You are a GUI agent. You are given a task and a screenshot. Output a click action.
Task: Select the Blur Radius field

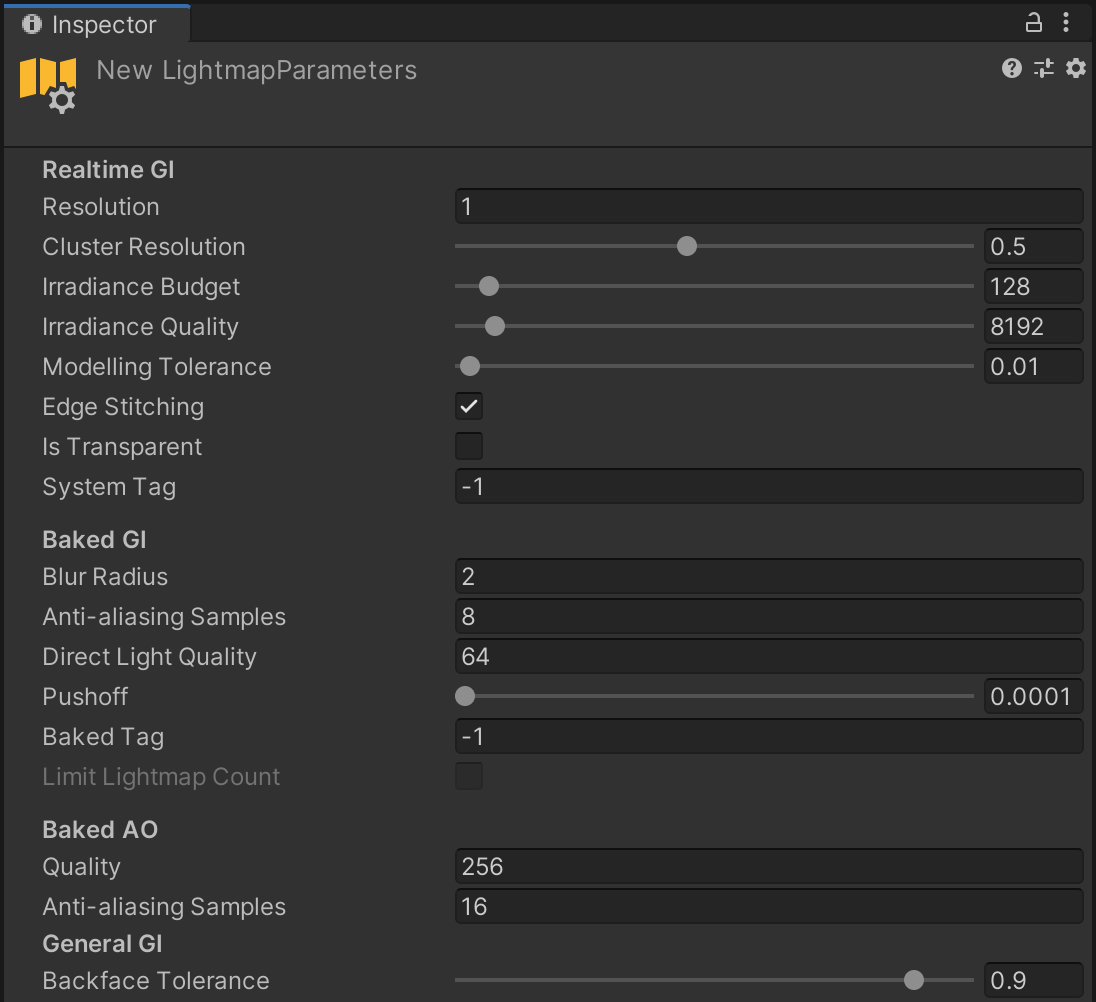pos(769,576)
